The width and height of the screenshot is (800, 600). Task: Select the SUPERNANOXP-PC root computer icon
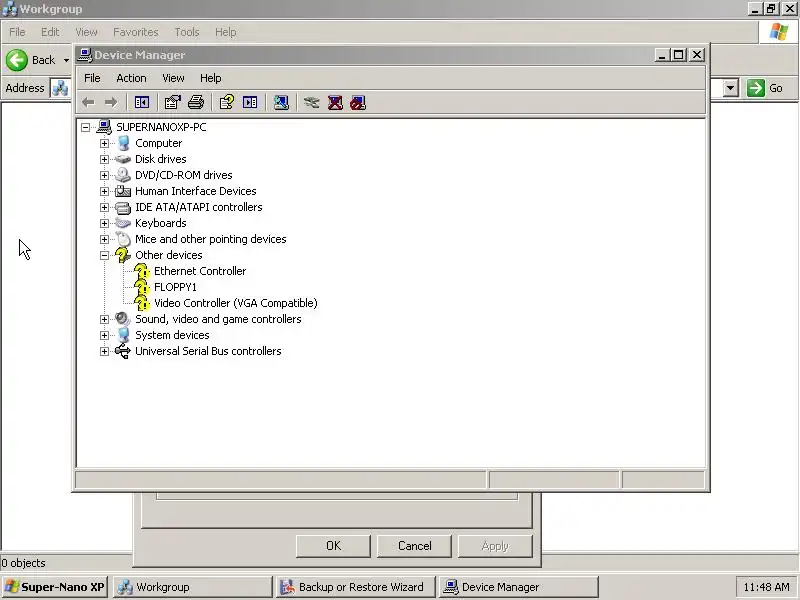tap(104, 127)
